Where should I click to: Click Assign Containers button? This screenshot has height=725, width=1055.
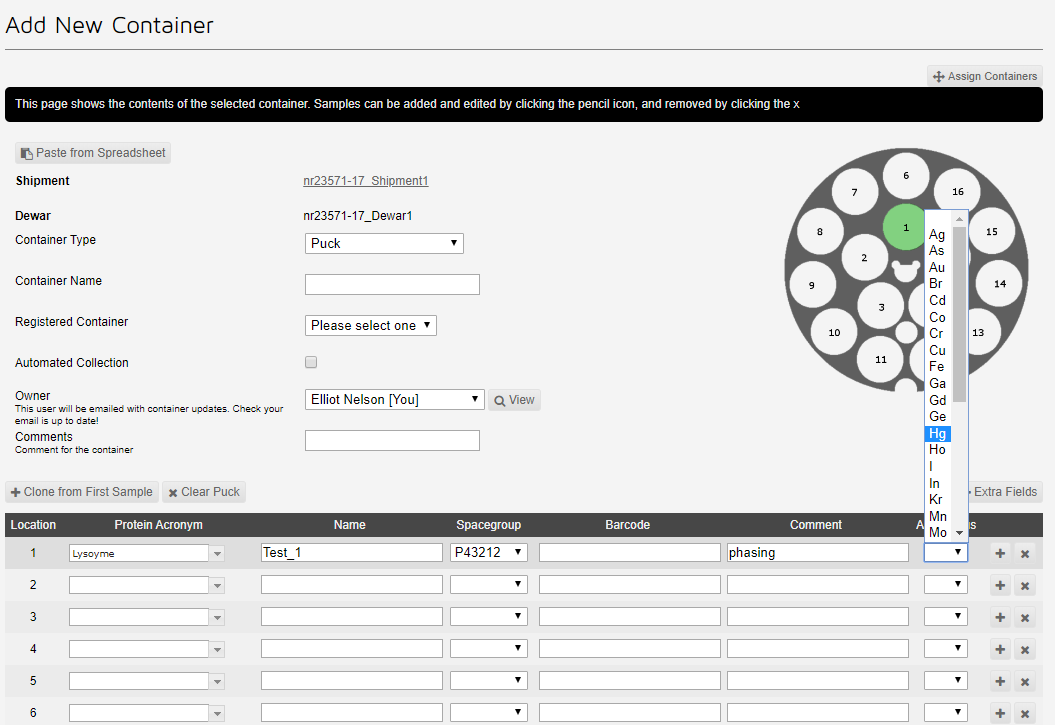point(985,76)
